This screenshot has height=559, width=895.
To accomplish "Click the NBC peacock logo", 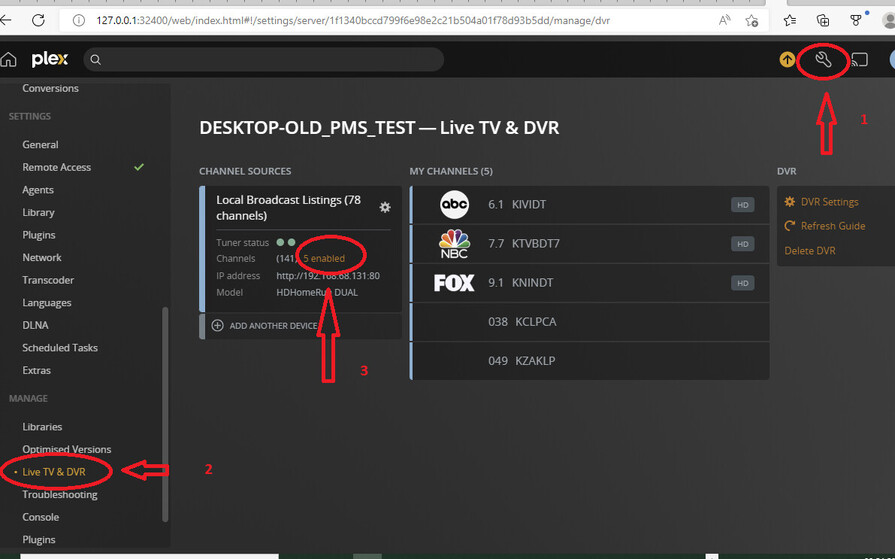I will [x=454, y=244].
